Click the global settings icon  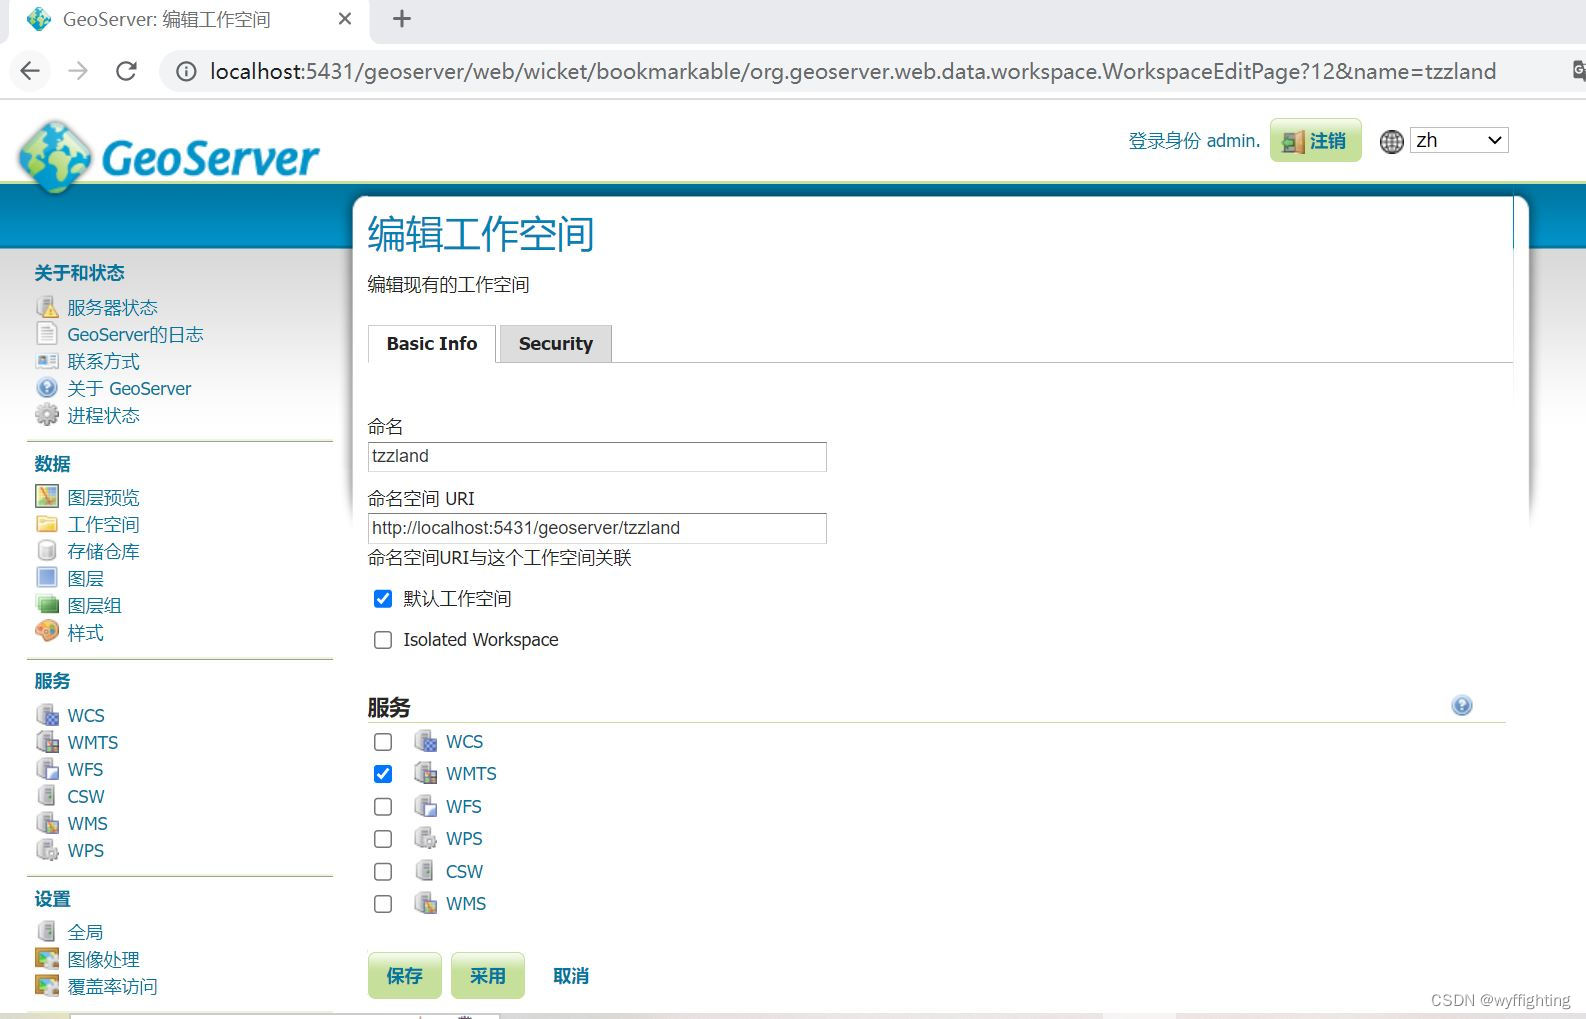tap(47, 931)
